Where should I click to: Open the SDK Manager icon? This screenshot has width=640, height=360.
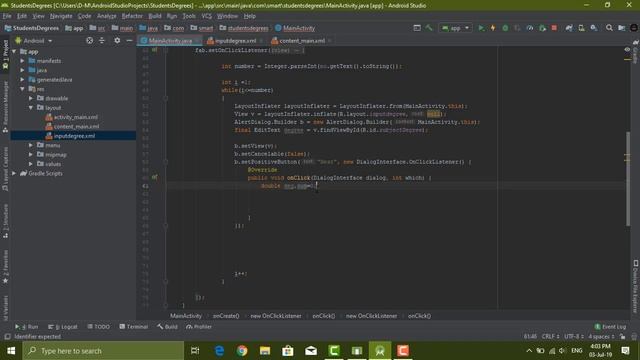coord(593,28)
